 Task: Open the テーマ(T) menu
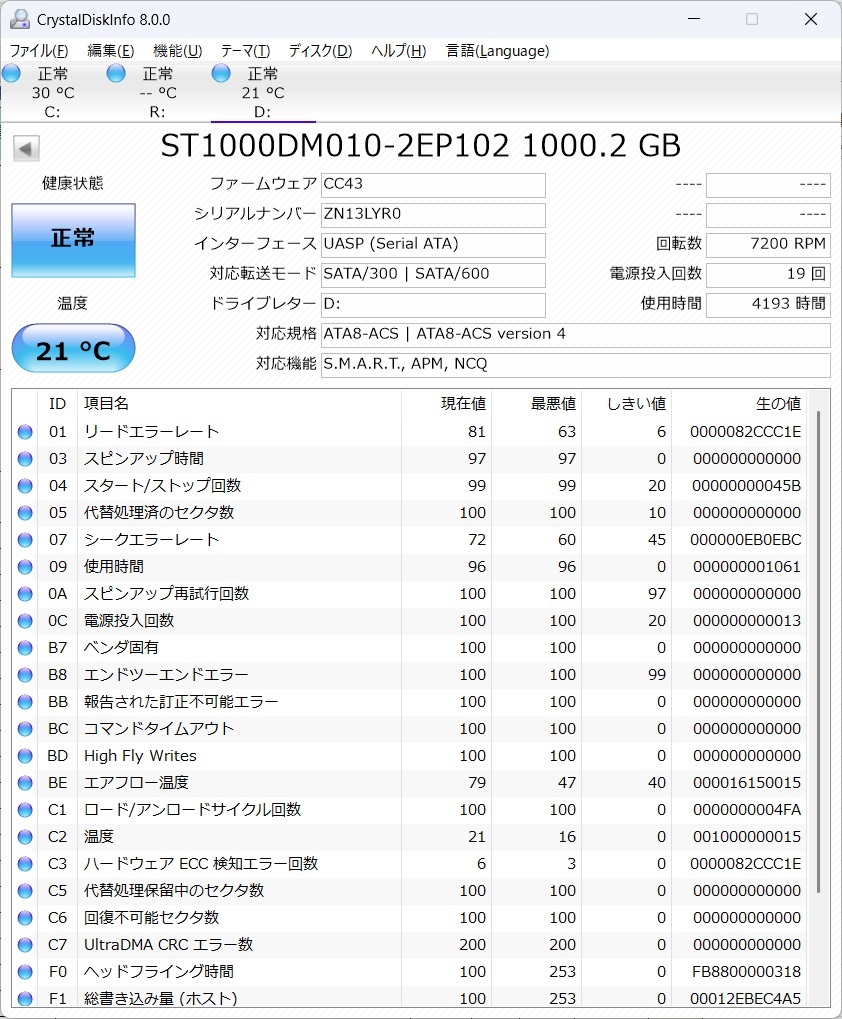coord(245,51)
